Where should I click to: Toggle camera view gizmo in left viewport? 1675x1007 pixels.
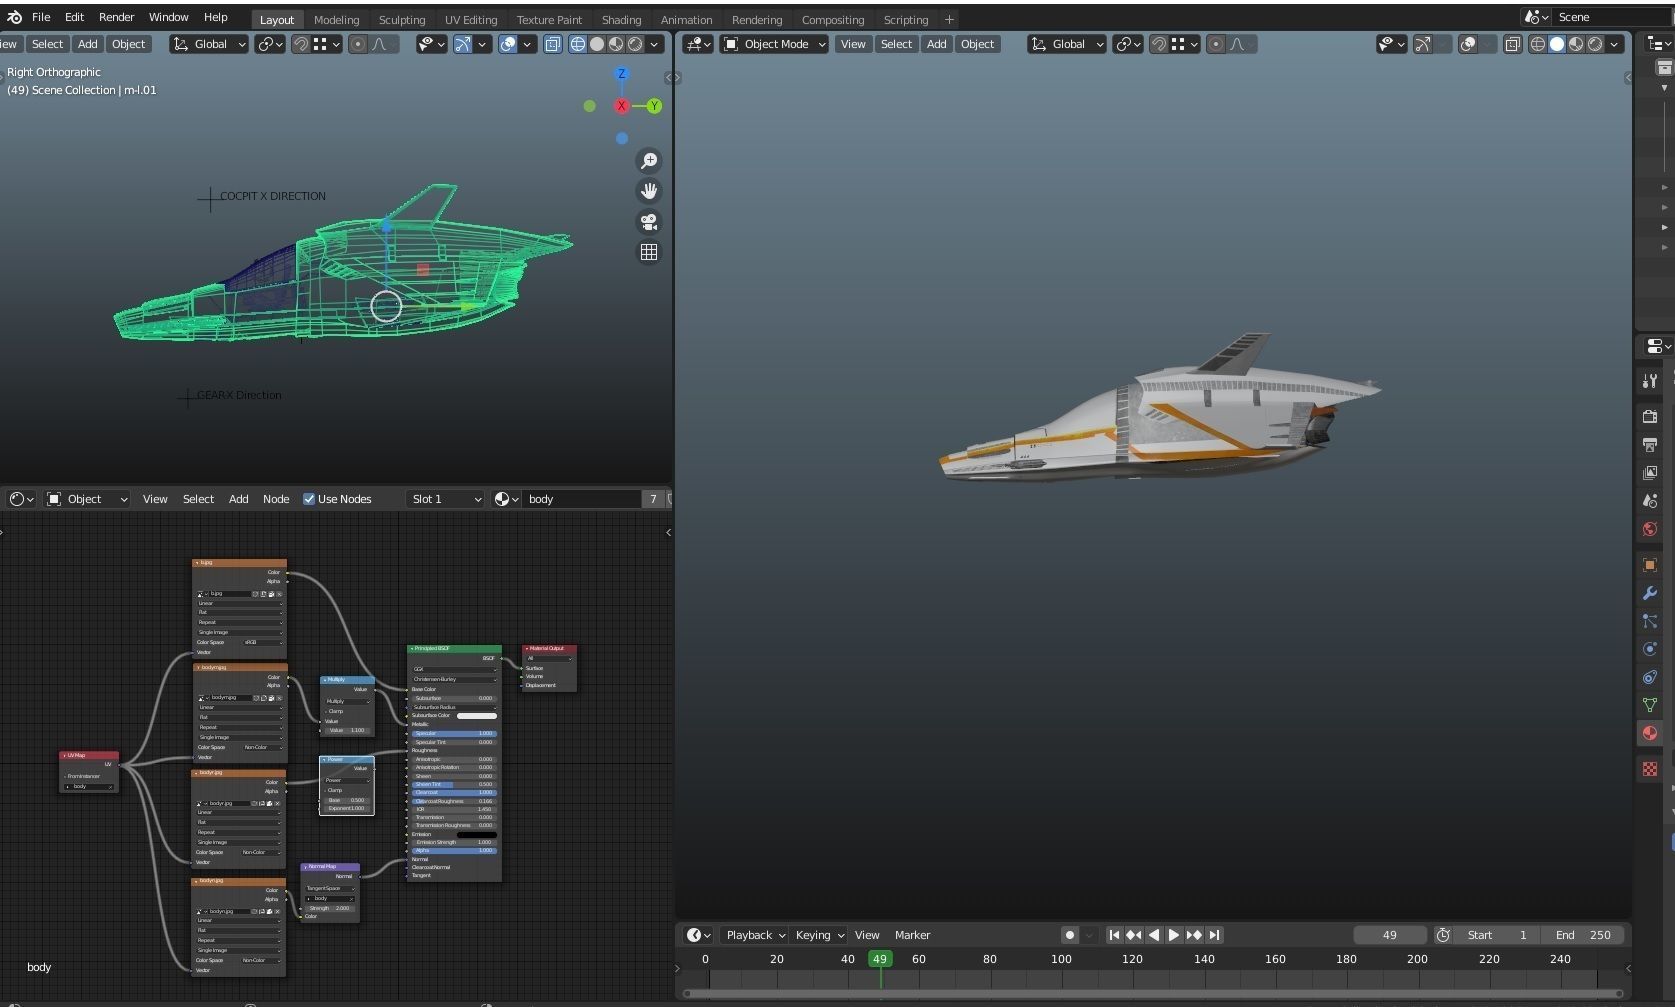pyautogui.click(x=649, y=222)
